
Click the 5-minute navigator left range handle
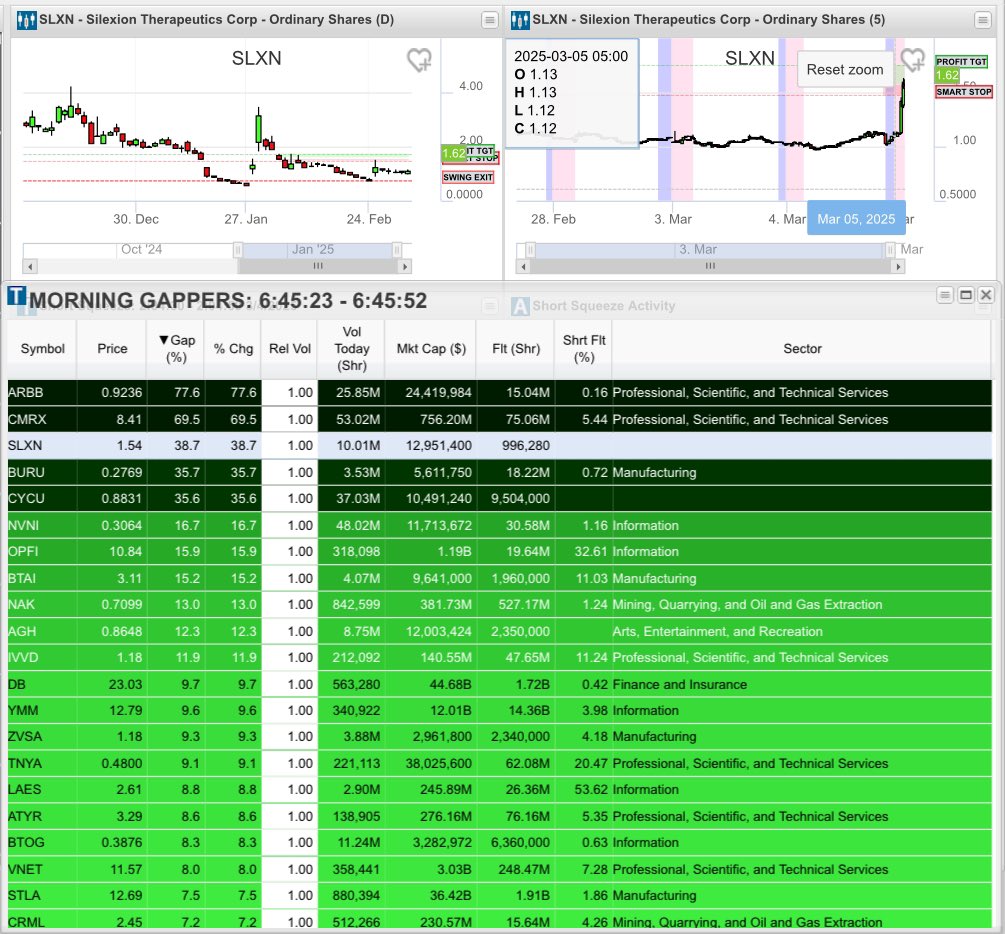coord(530,249)
